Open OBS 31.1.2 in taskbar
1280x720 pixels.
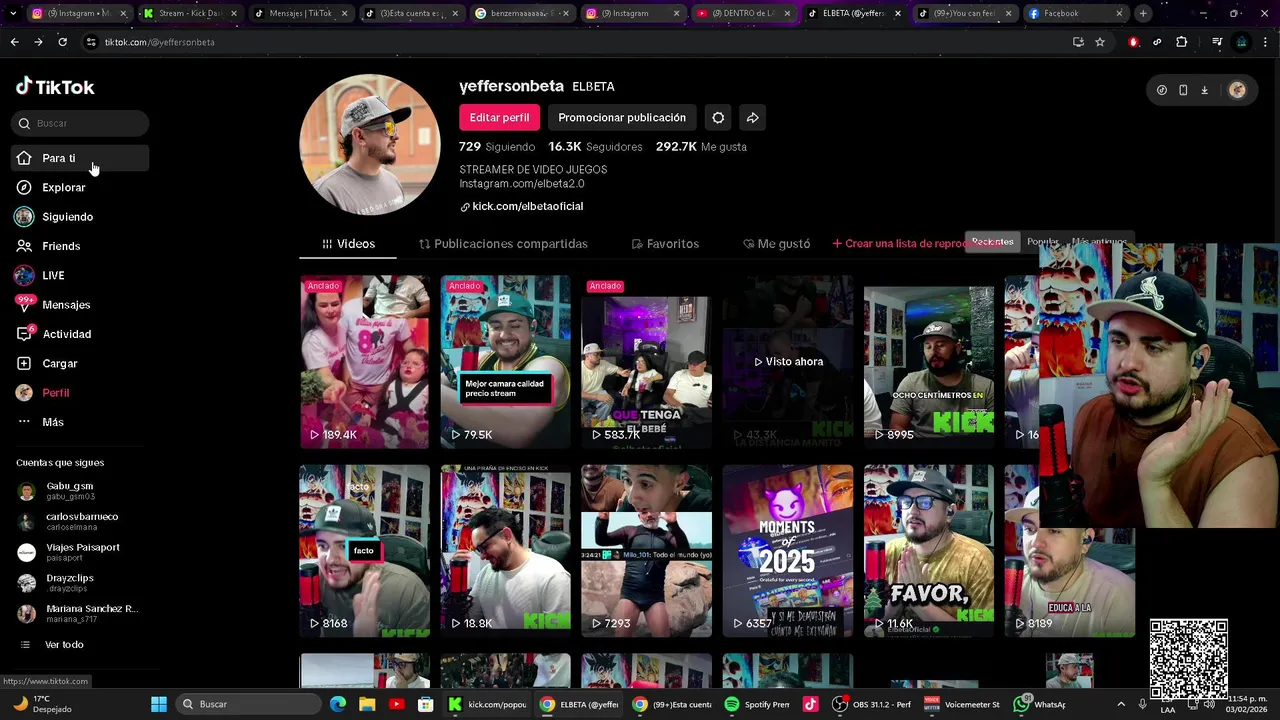[x=870, y=704]
